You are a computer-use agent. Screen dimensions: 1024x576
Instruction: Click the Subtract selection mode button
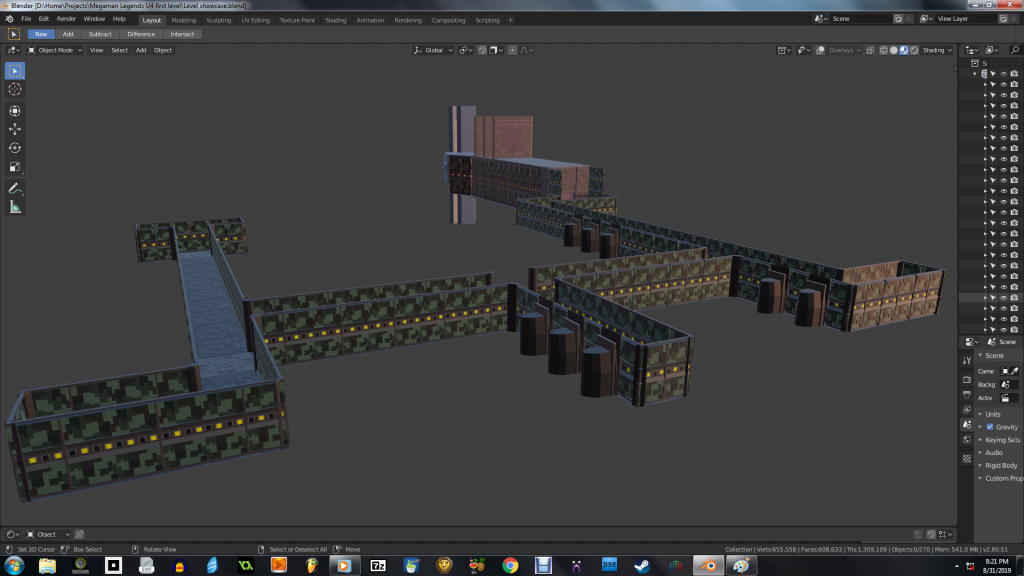click(x=100, y=34)
